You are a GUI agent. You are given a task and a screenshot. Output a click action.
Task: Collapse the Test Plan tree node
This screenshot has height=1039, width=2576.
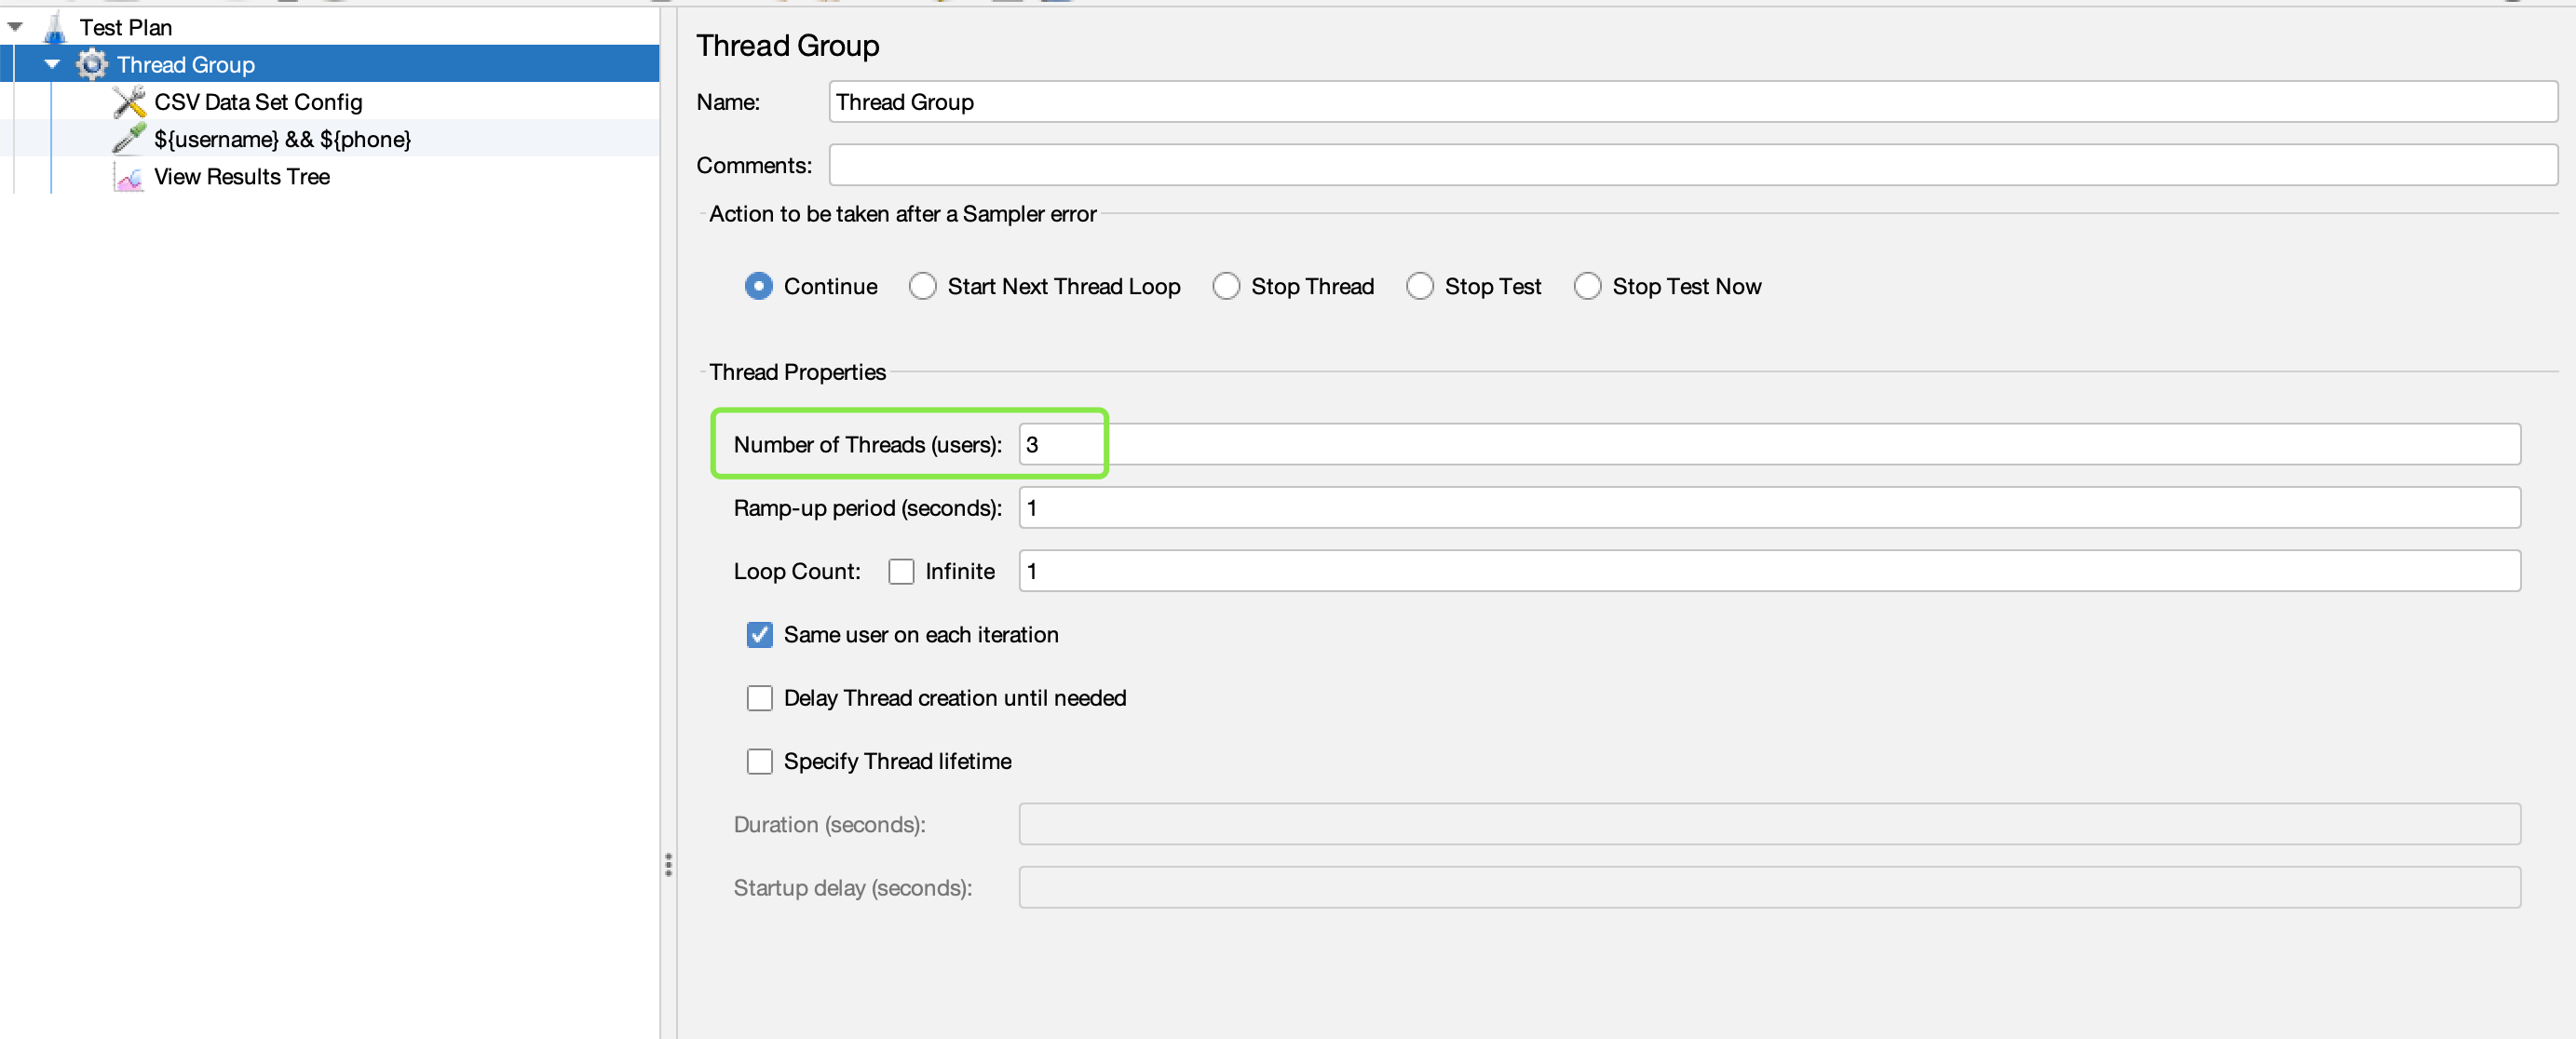click(15, 27)
